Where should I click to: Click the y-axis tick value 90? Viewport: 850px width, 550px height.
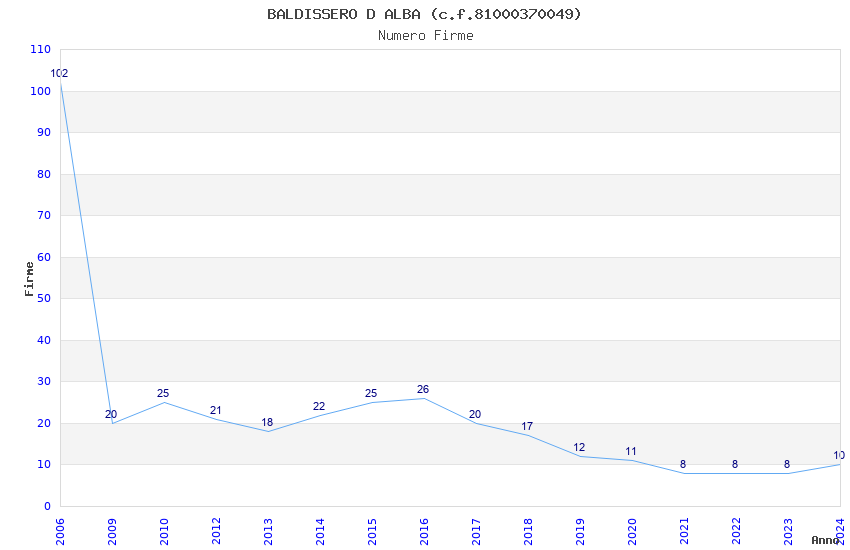(44, 132)
